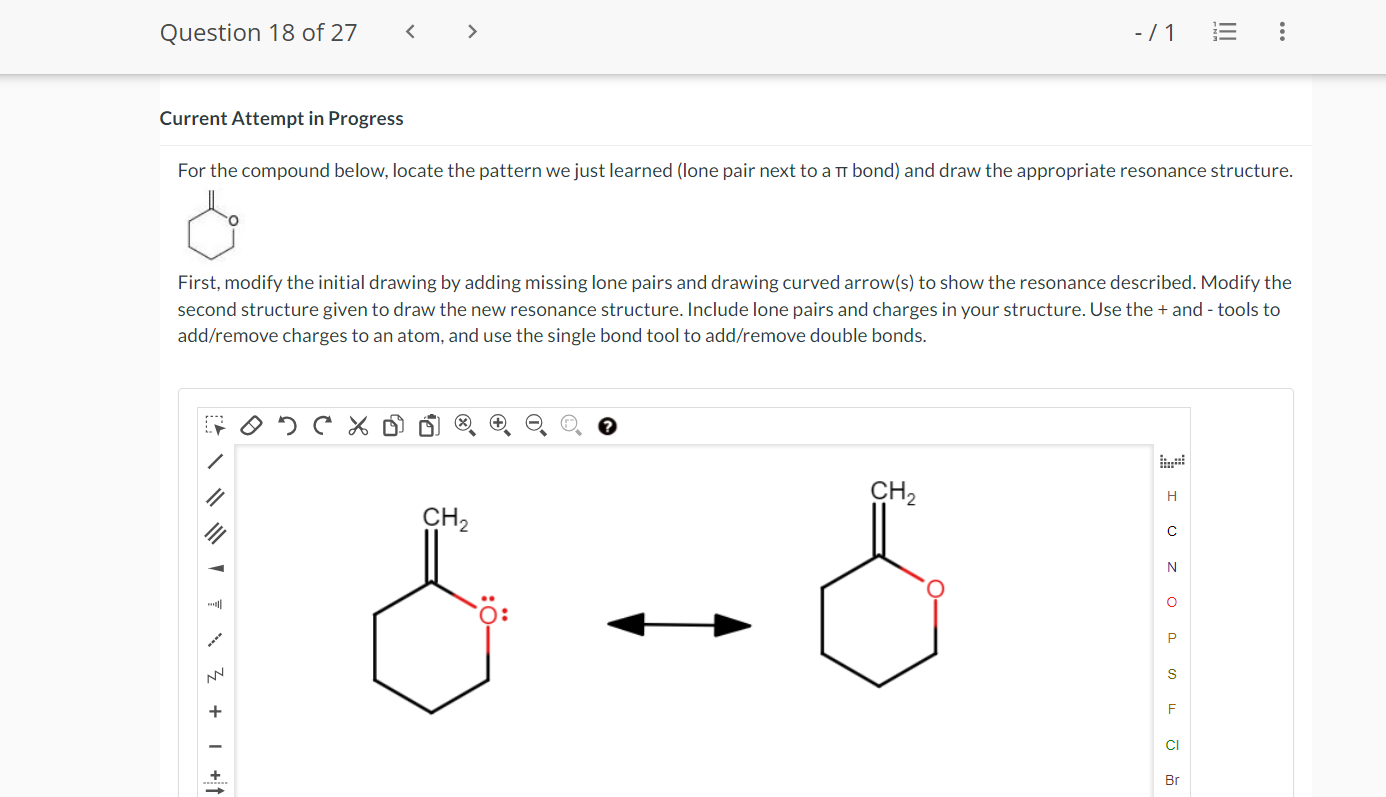Screen dimensions: 1386x797
Task: Advance to the next question with the right chevron
Action: (x=471, y=31)
